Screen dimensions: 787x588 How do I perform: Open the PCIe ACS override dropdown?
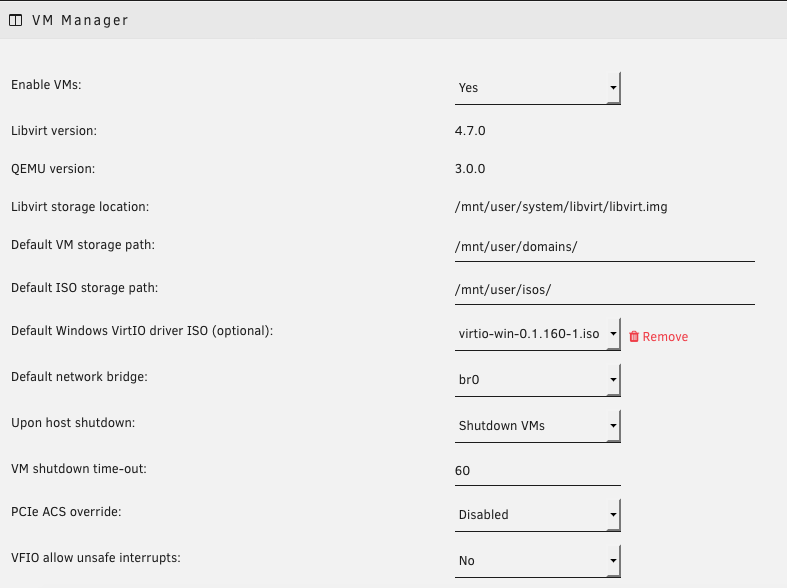538,515
